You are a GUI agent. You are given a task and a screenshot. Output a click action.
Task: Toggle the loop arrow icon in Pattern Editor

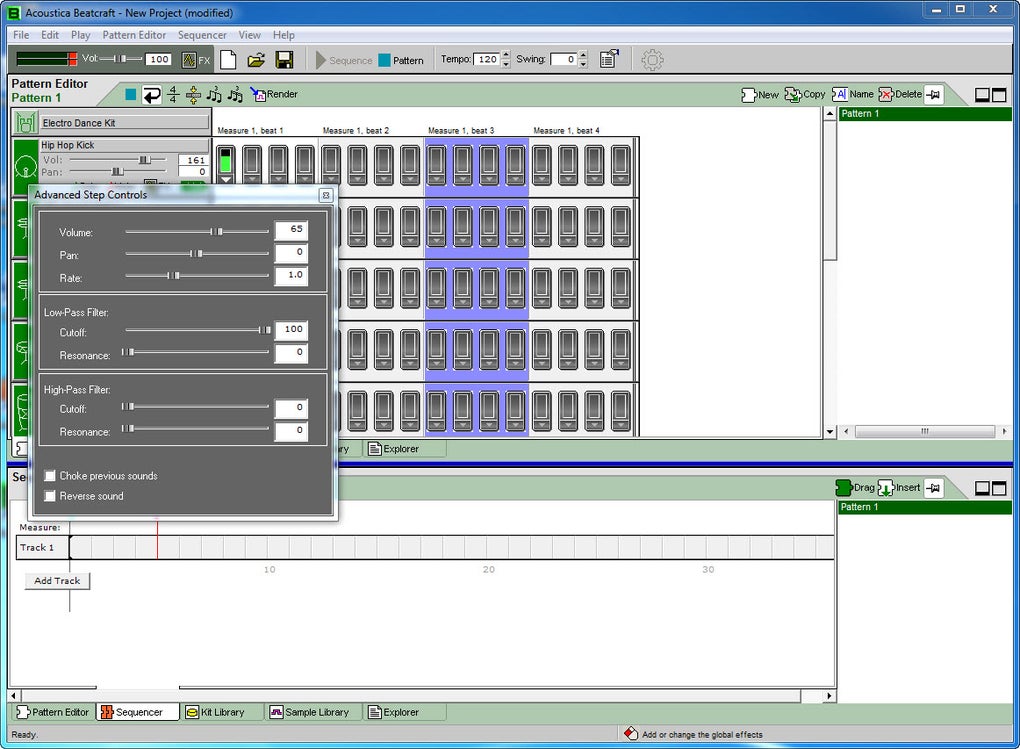[152, 95]
